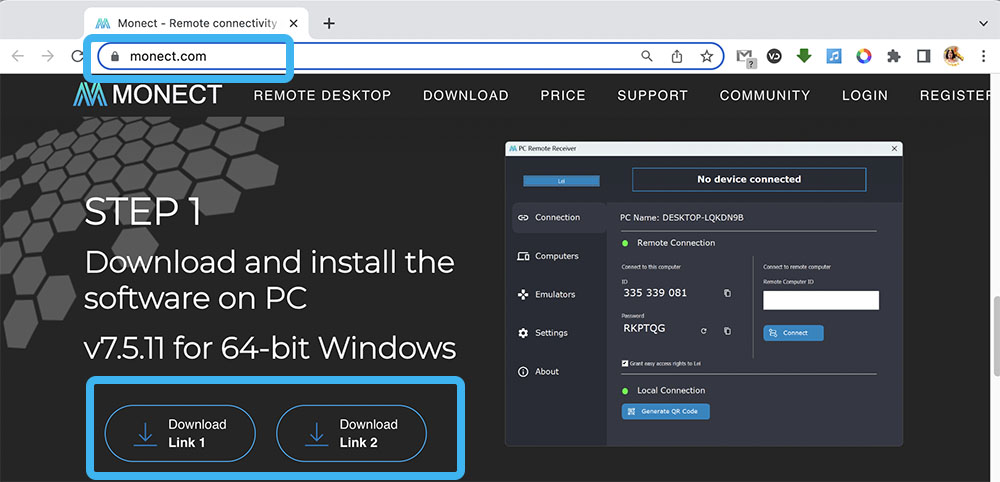Viewport: 1000px width, 482px height.
Task: Toggle the 'Grant easy access rights' checkbox
Action: coord(625,364)
